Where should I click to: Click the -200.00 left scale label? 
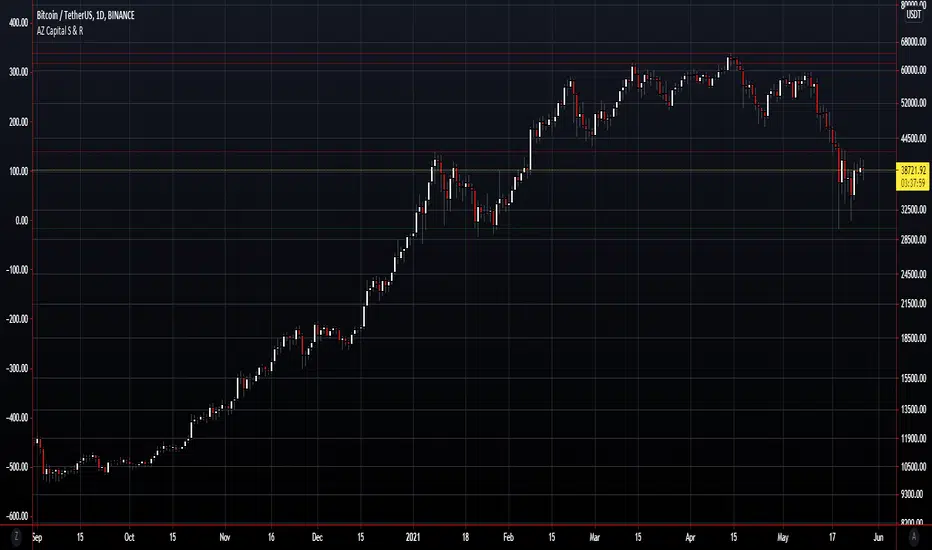(x=17, y=319)
